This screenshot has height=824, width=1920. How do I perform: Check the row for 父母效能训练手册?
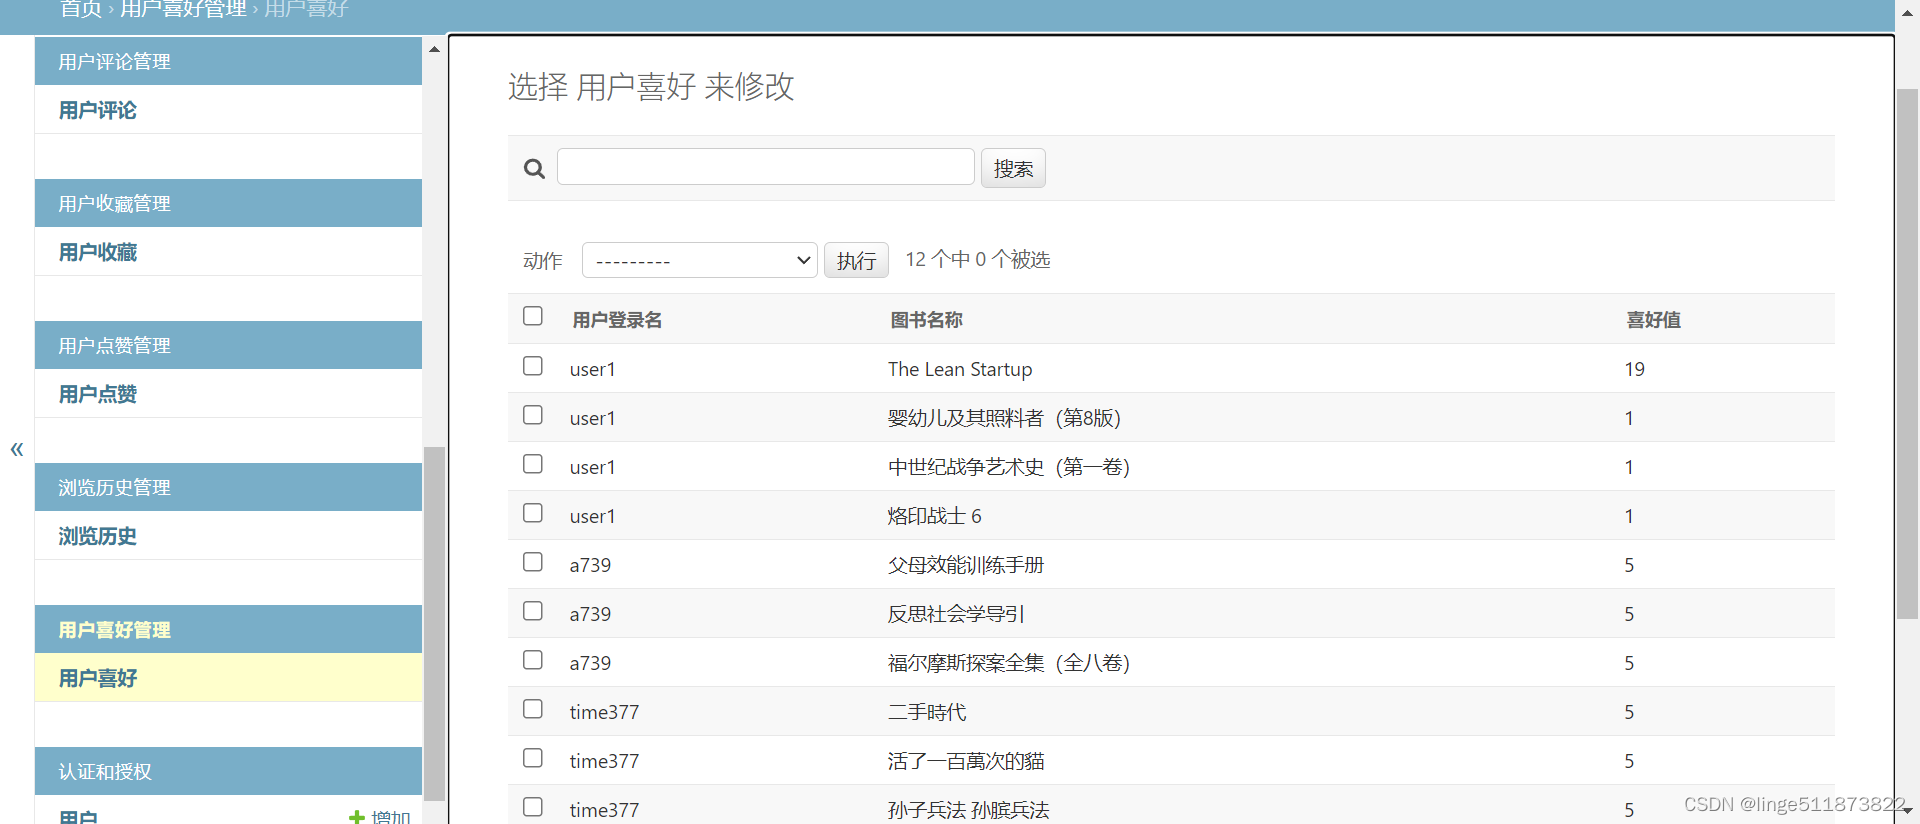[x=533, y=562]
